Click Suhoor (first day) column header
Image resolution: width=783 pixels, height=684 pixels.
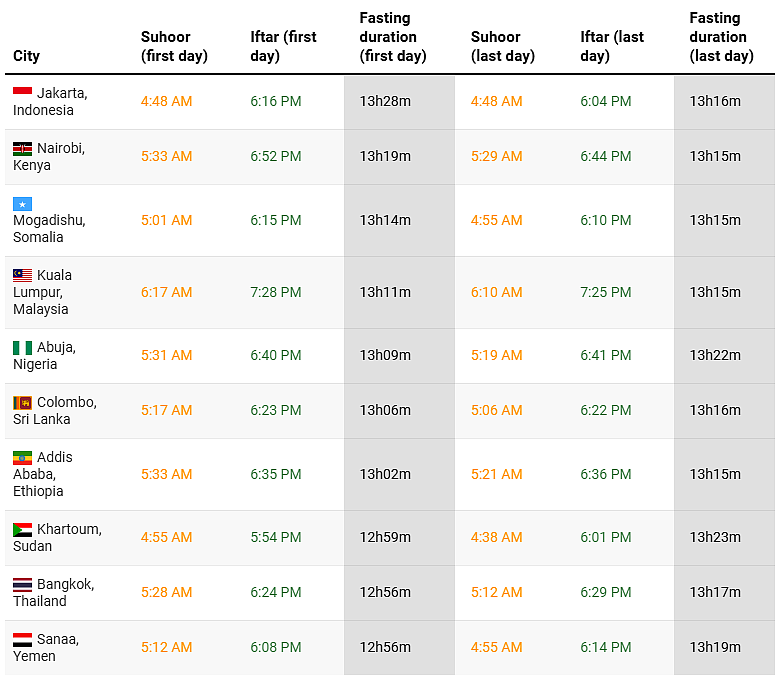point(174,46)
